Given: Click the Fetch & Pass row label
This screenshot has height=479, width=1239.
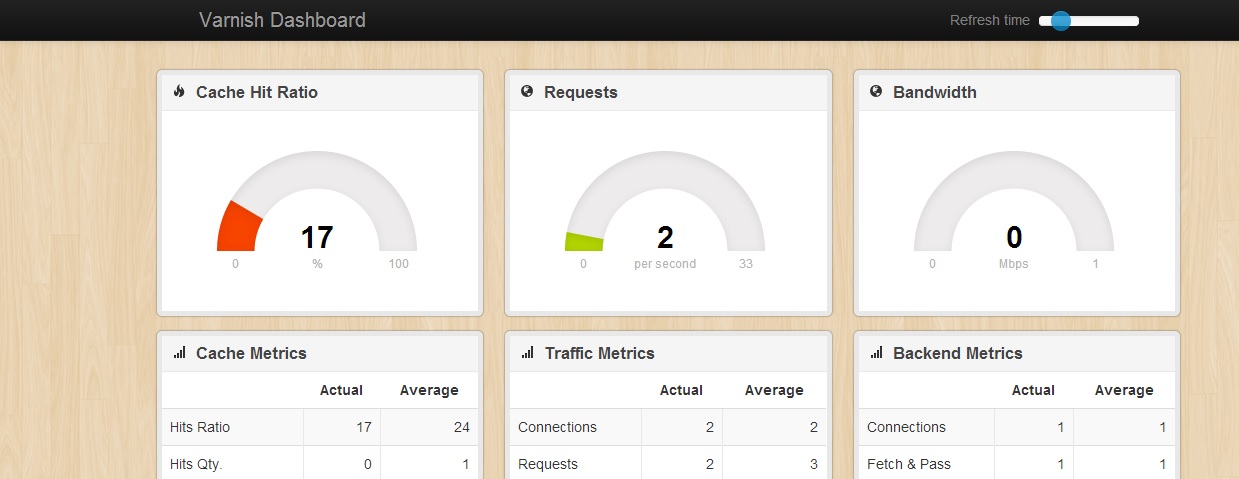Looking at the screenshot, I should click(909, 464).
